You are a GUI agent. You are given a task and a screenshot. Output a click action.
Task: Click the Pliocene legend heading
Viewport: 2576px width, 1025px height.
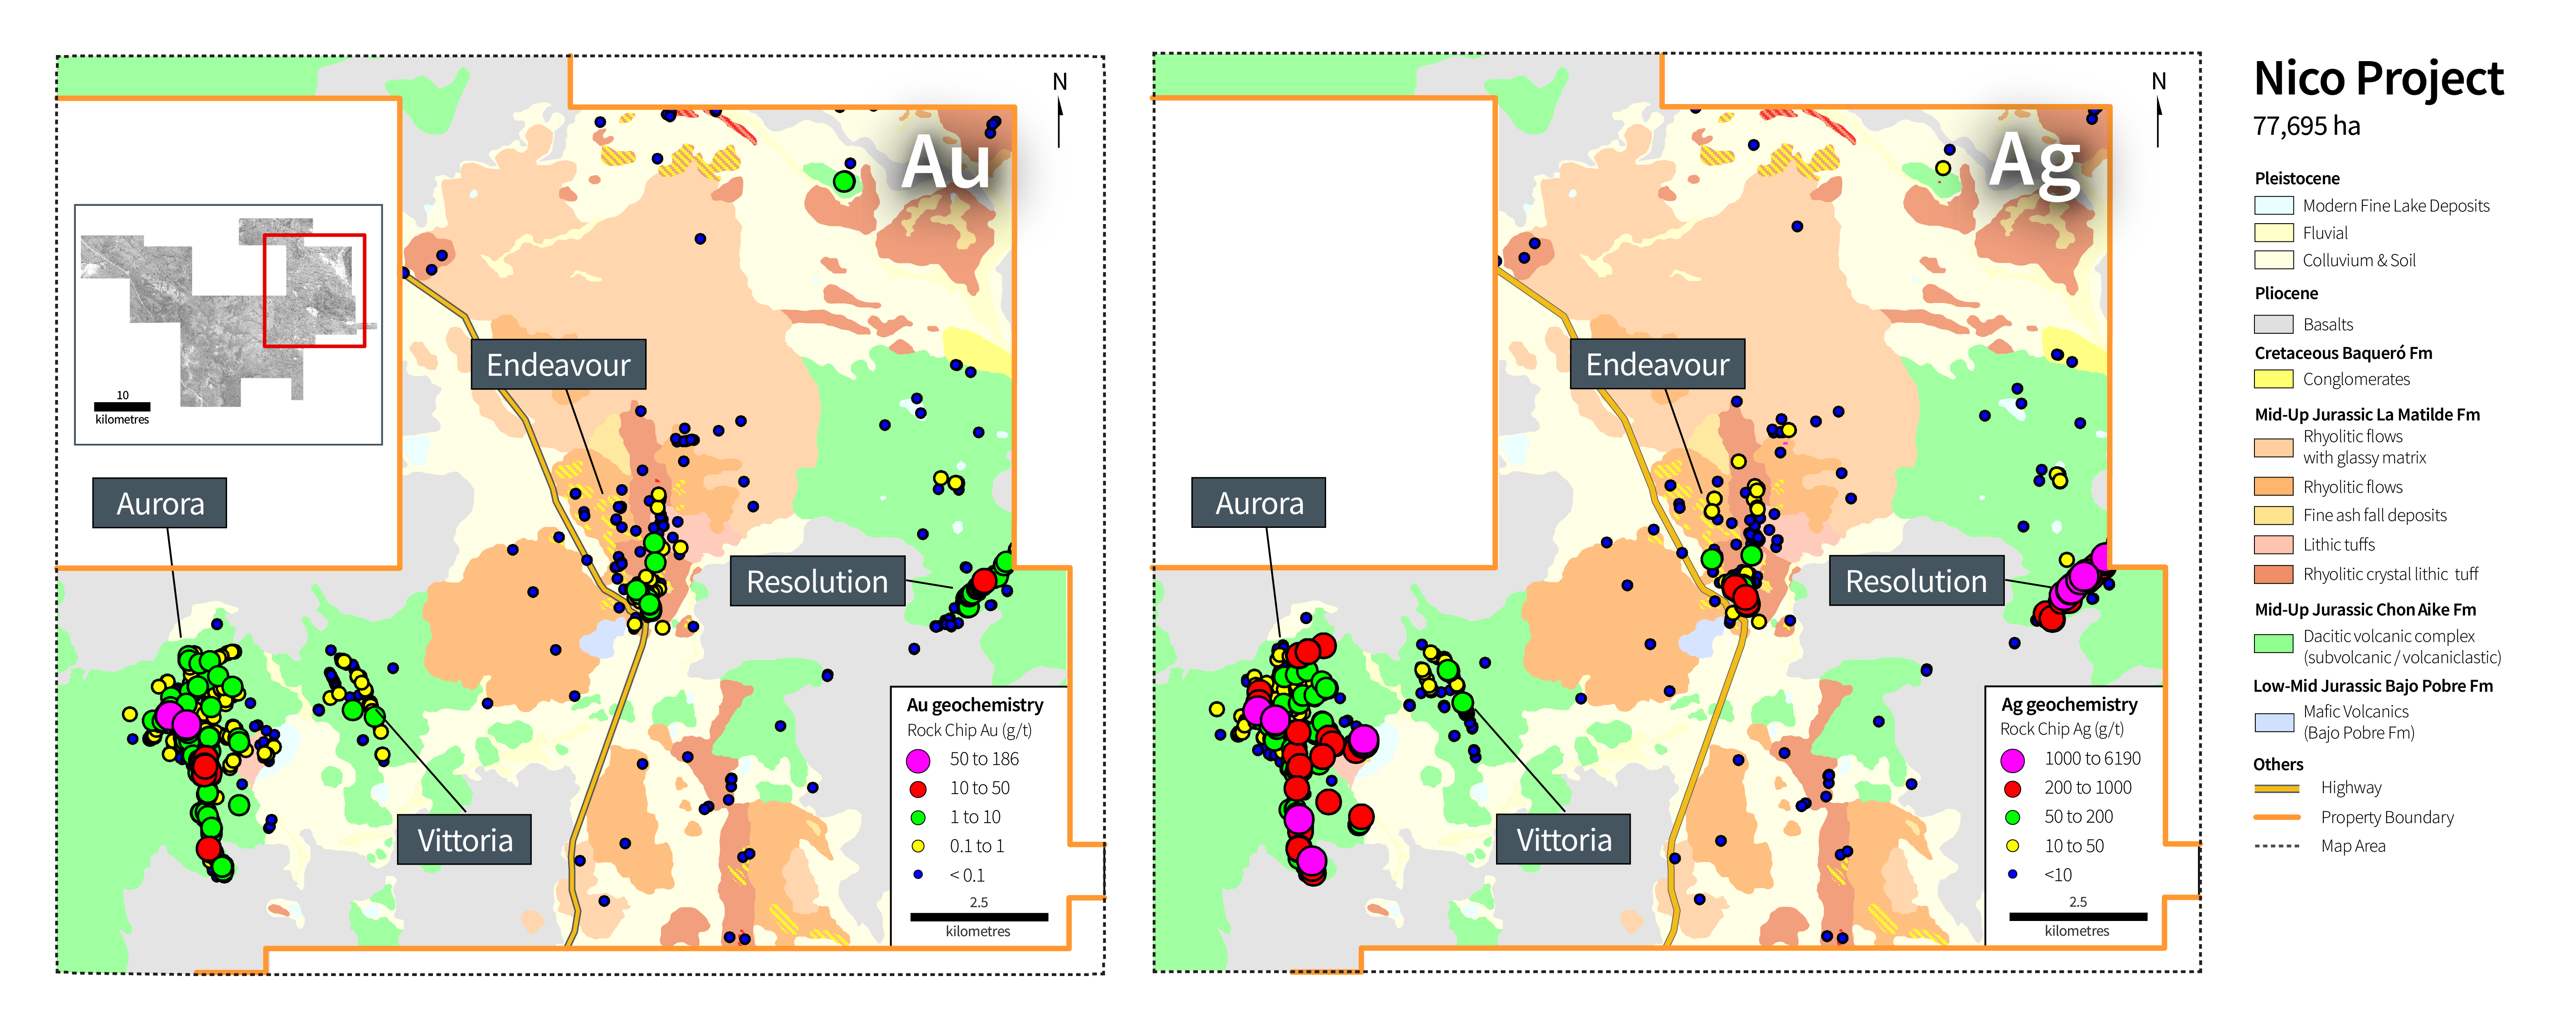click(x=2286, y=293)
